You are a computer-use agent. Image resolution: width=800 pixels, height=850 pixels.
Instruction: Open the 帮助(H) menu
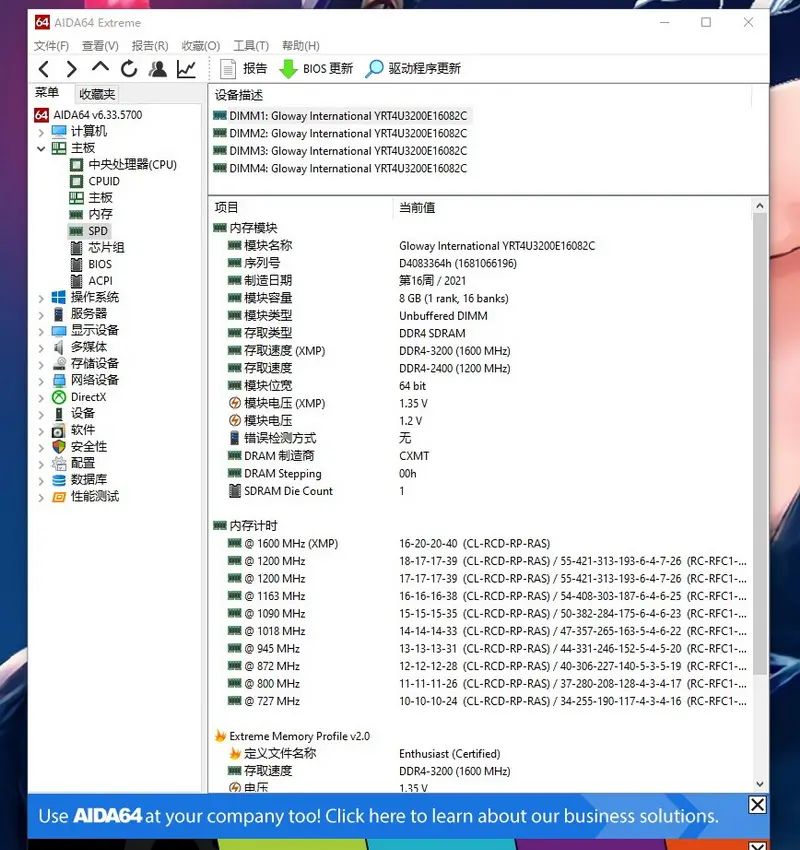click(301, 46)
